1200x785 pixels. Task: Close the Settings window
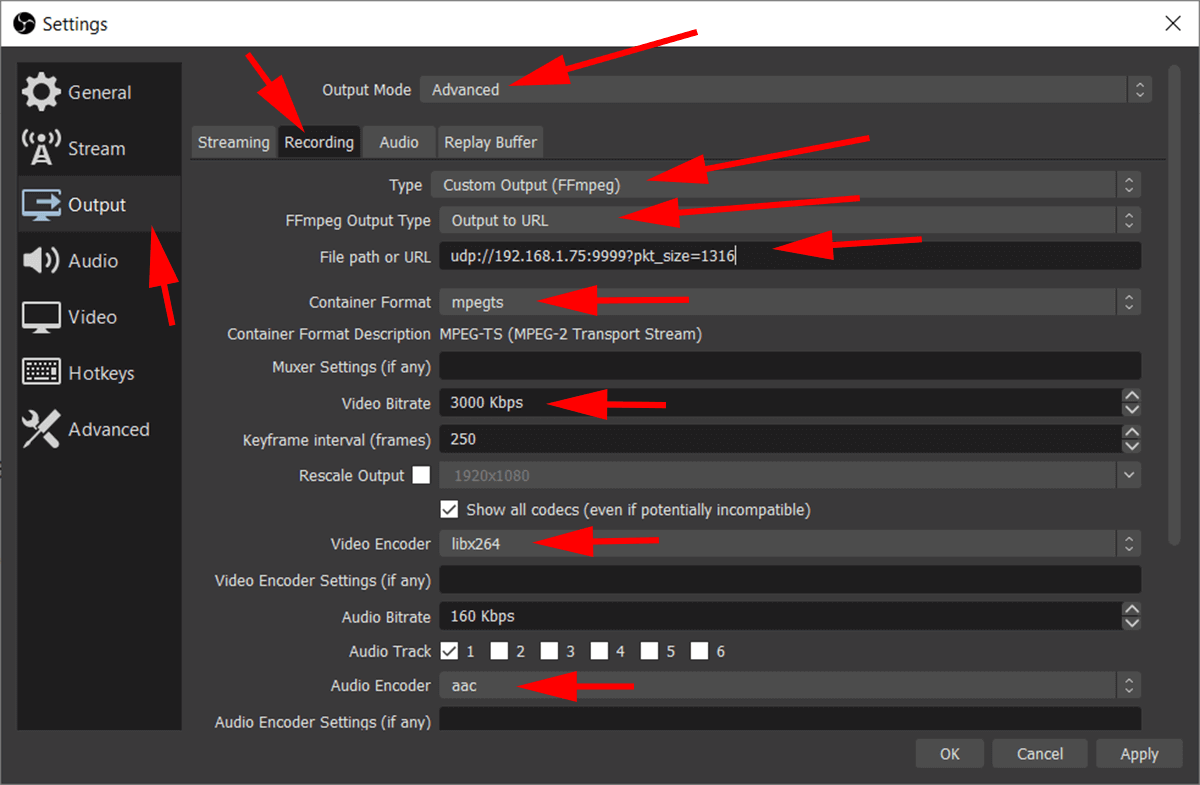pyautogui.click(x=1173, y=24)
